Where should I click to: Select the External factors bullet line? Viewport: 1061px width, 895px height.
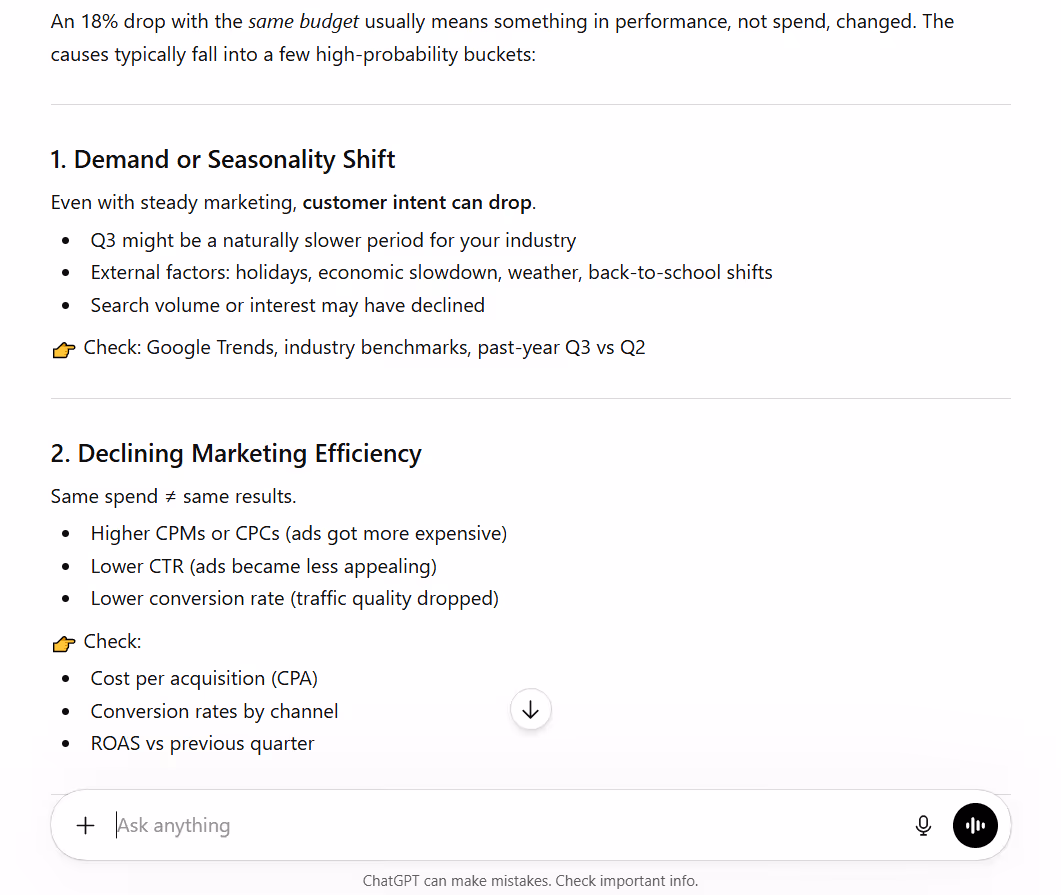click(x=432, y=272)
